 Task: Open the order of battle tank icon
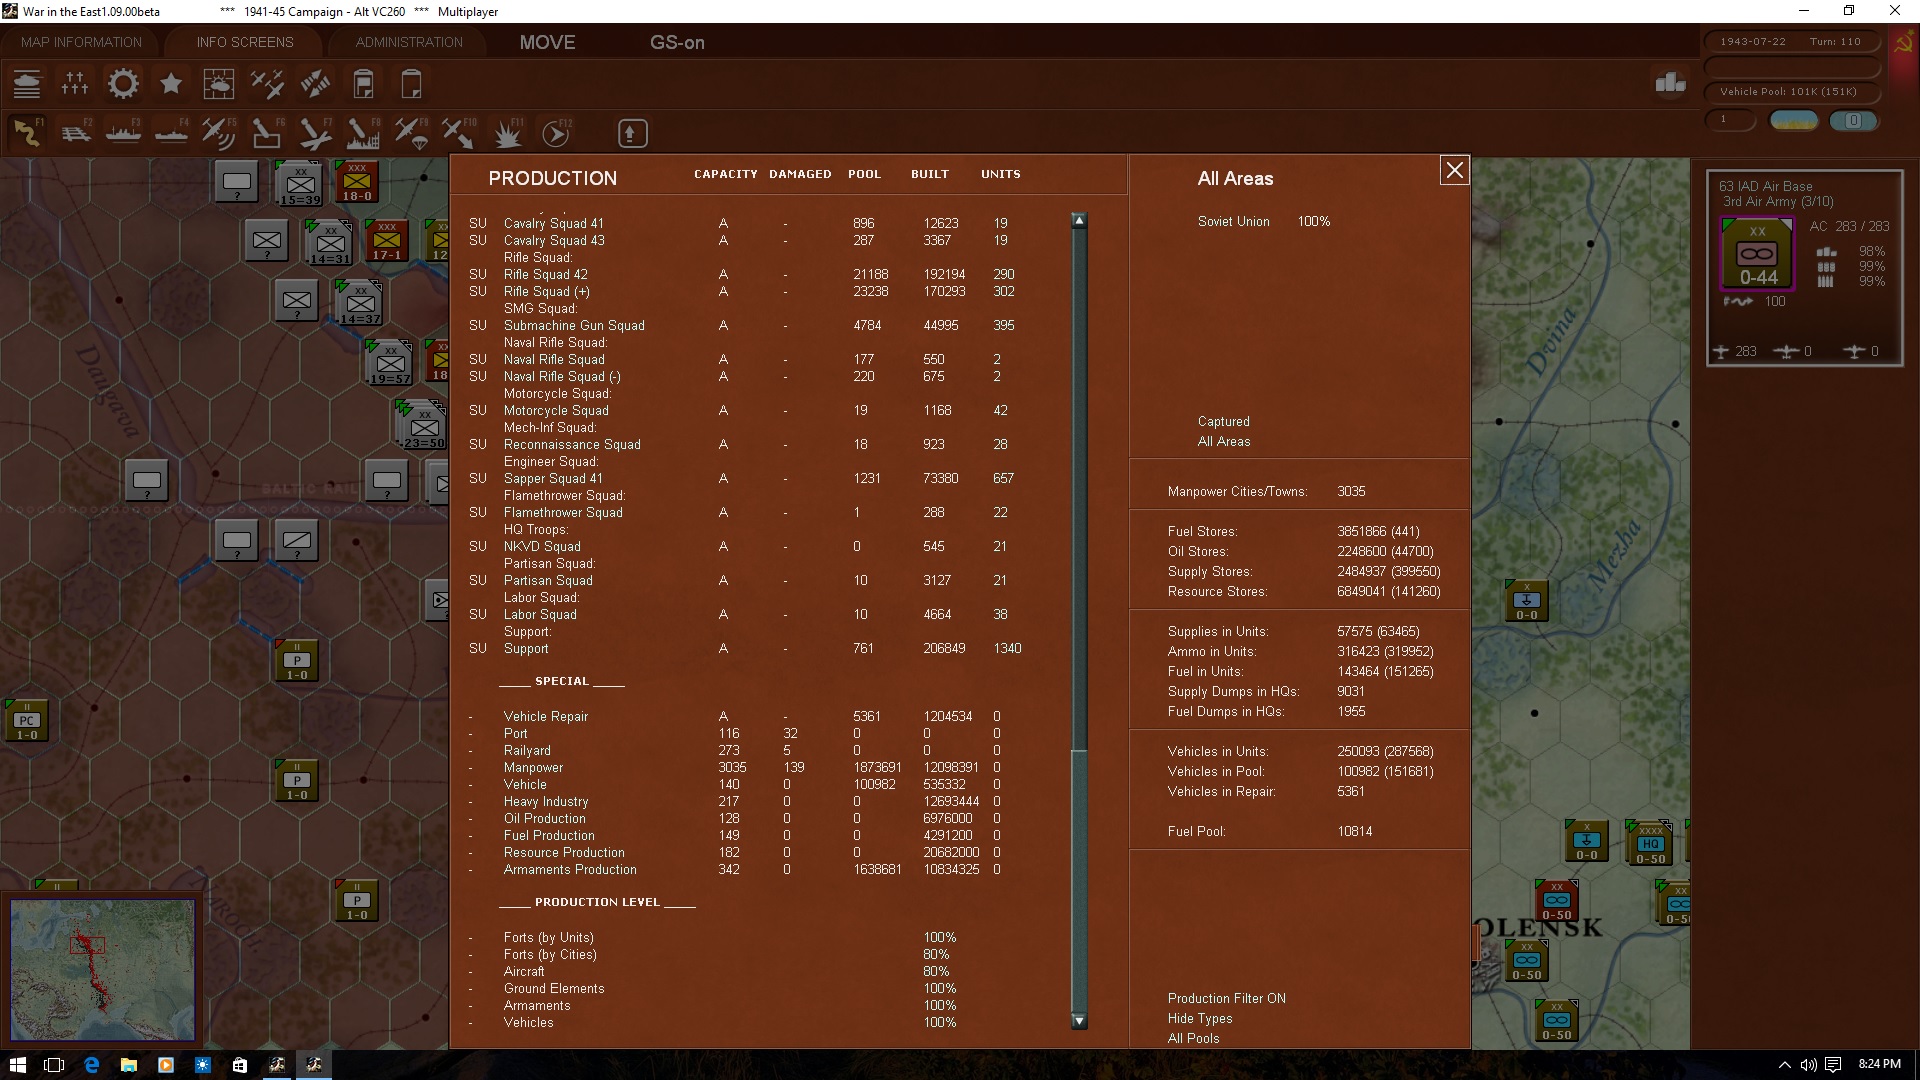[27, 84]
